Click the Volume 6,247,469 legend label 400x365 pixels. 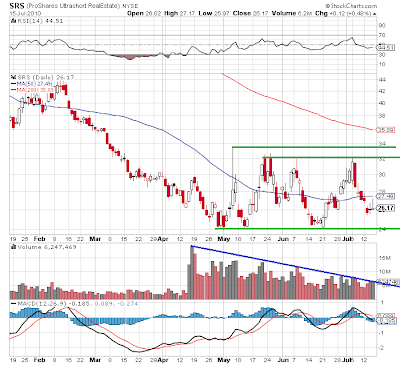coord(47,247)
